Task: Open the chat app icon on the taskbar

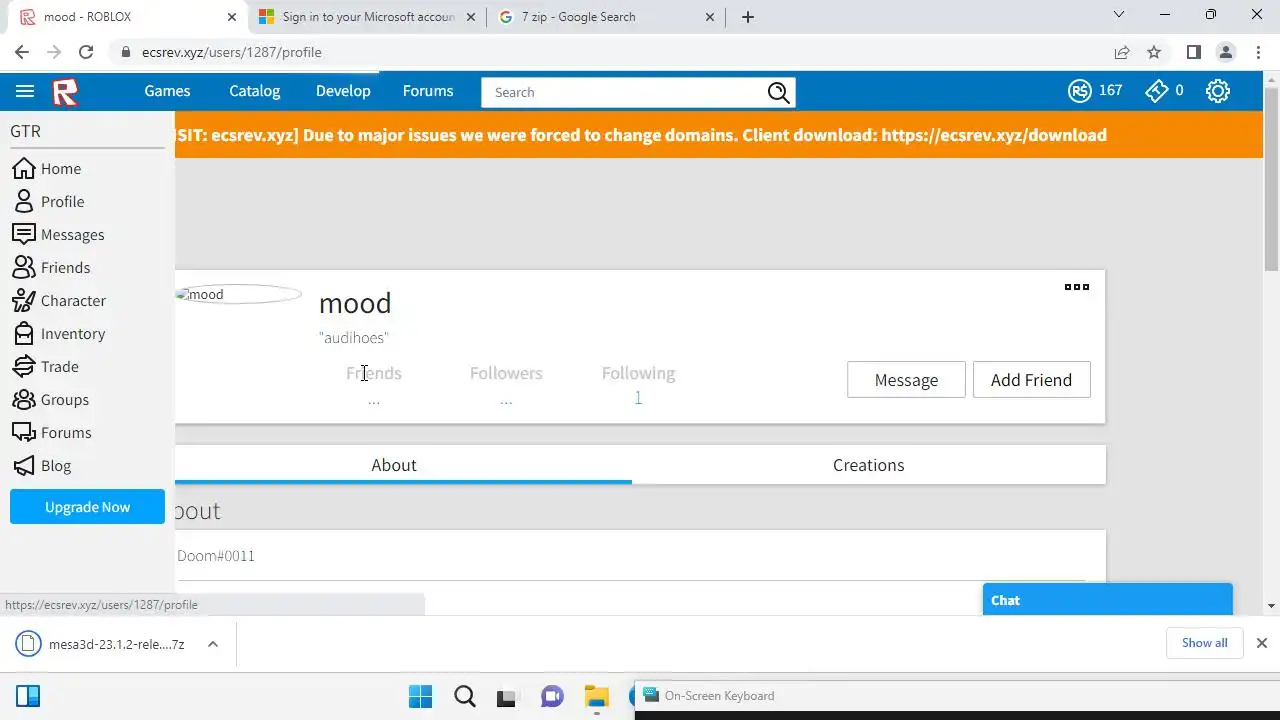Action: click(552, 696)
